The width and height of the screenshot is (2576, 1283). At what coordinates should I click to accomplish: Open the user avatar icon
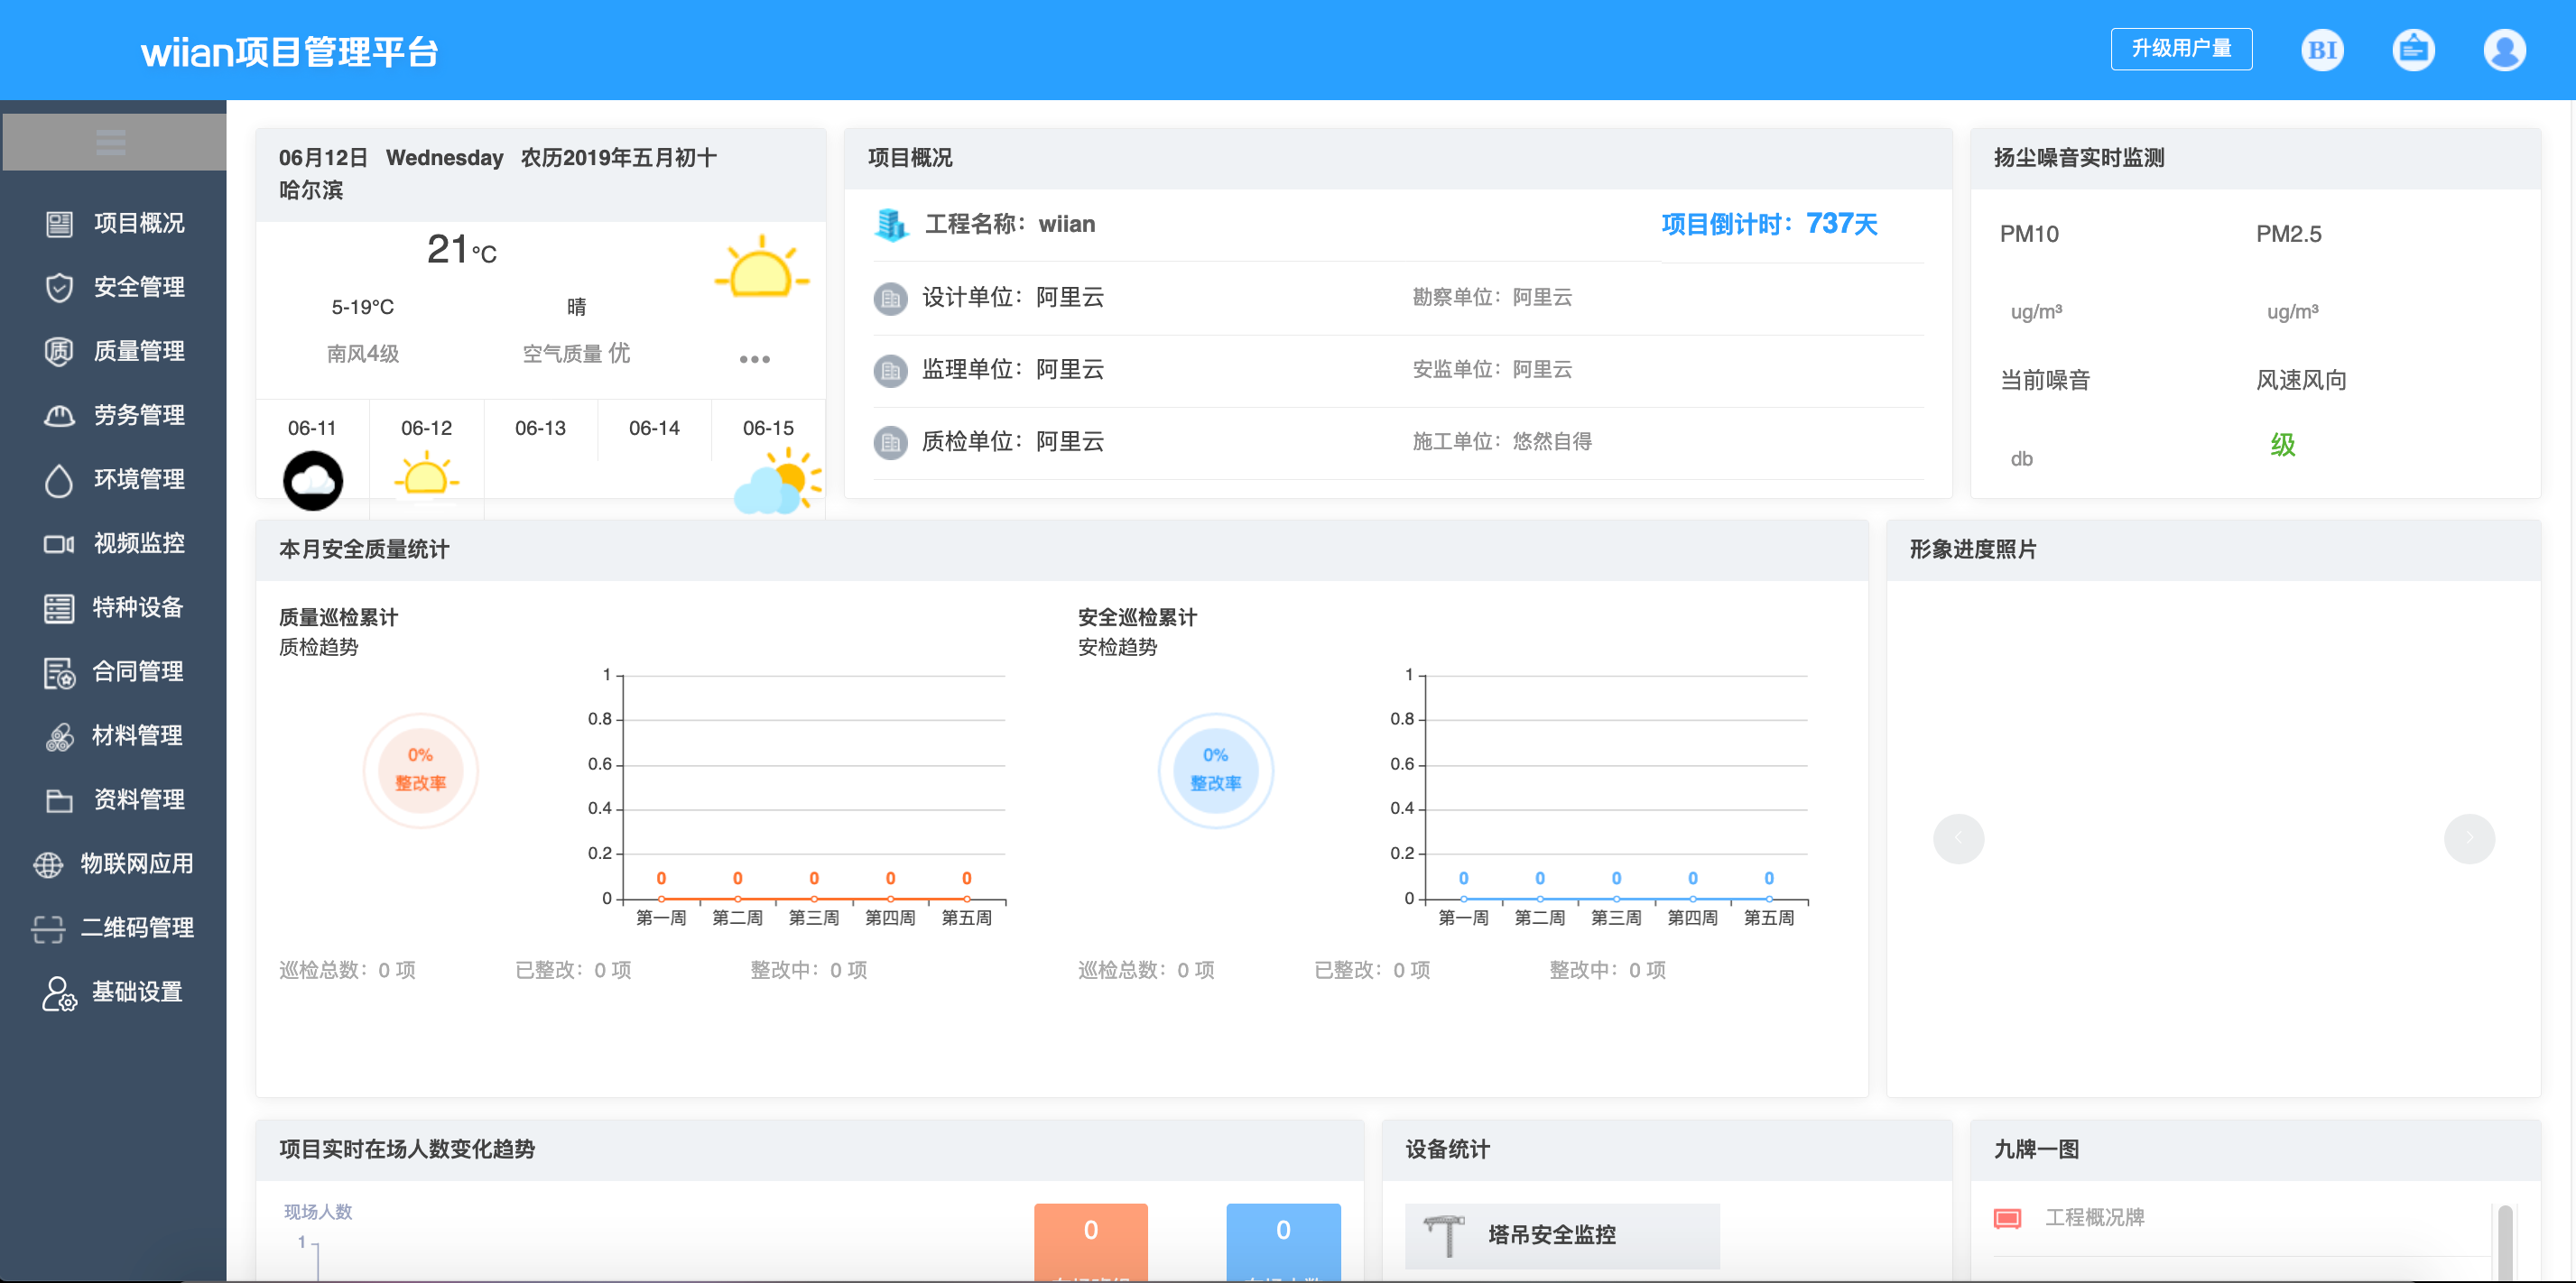click(2504, 49)
